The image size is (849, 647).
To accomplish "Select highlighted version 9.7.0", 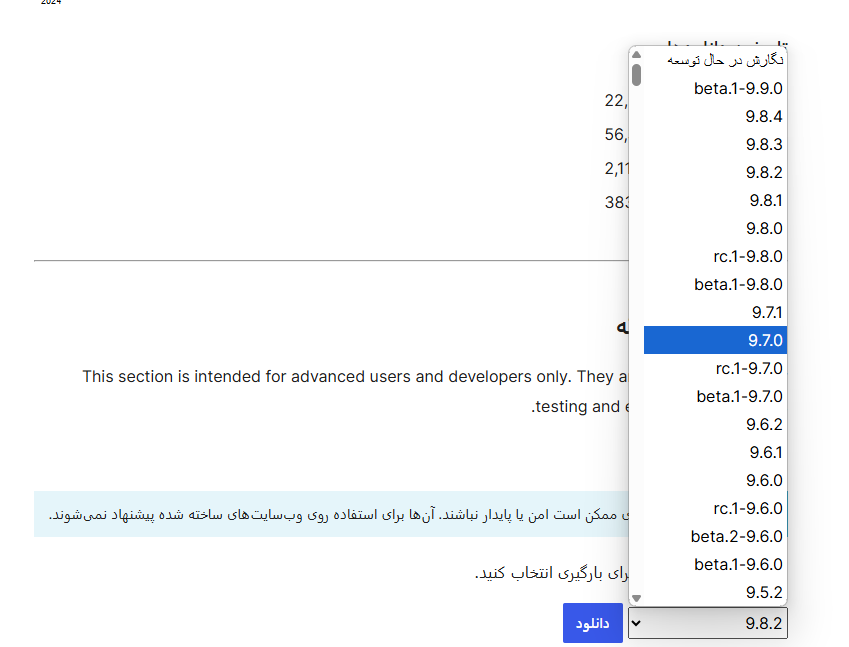I will coord(715,340).
